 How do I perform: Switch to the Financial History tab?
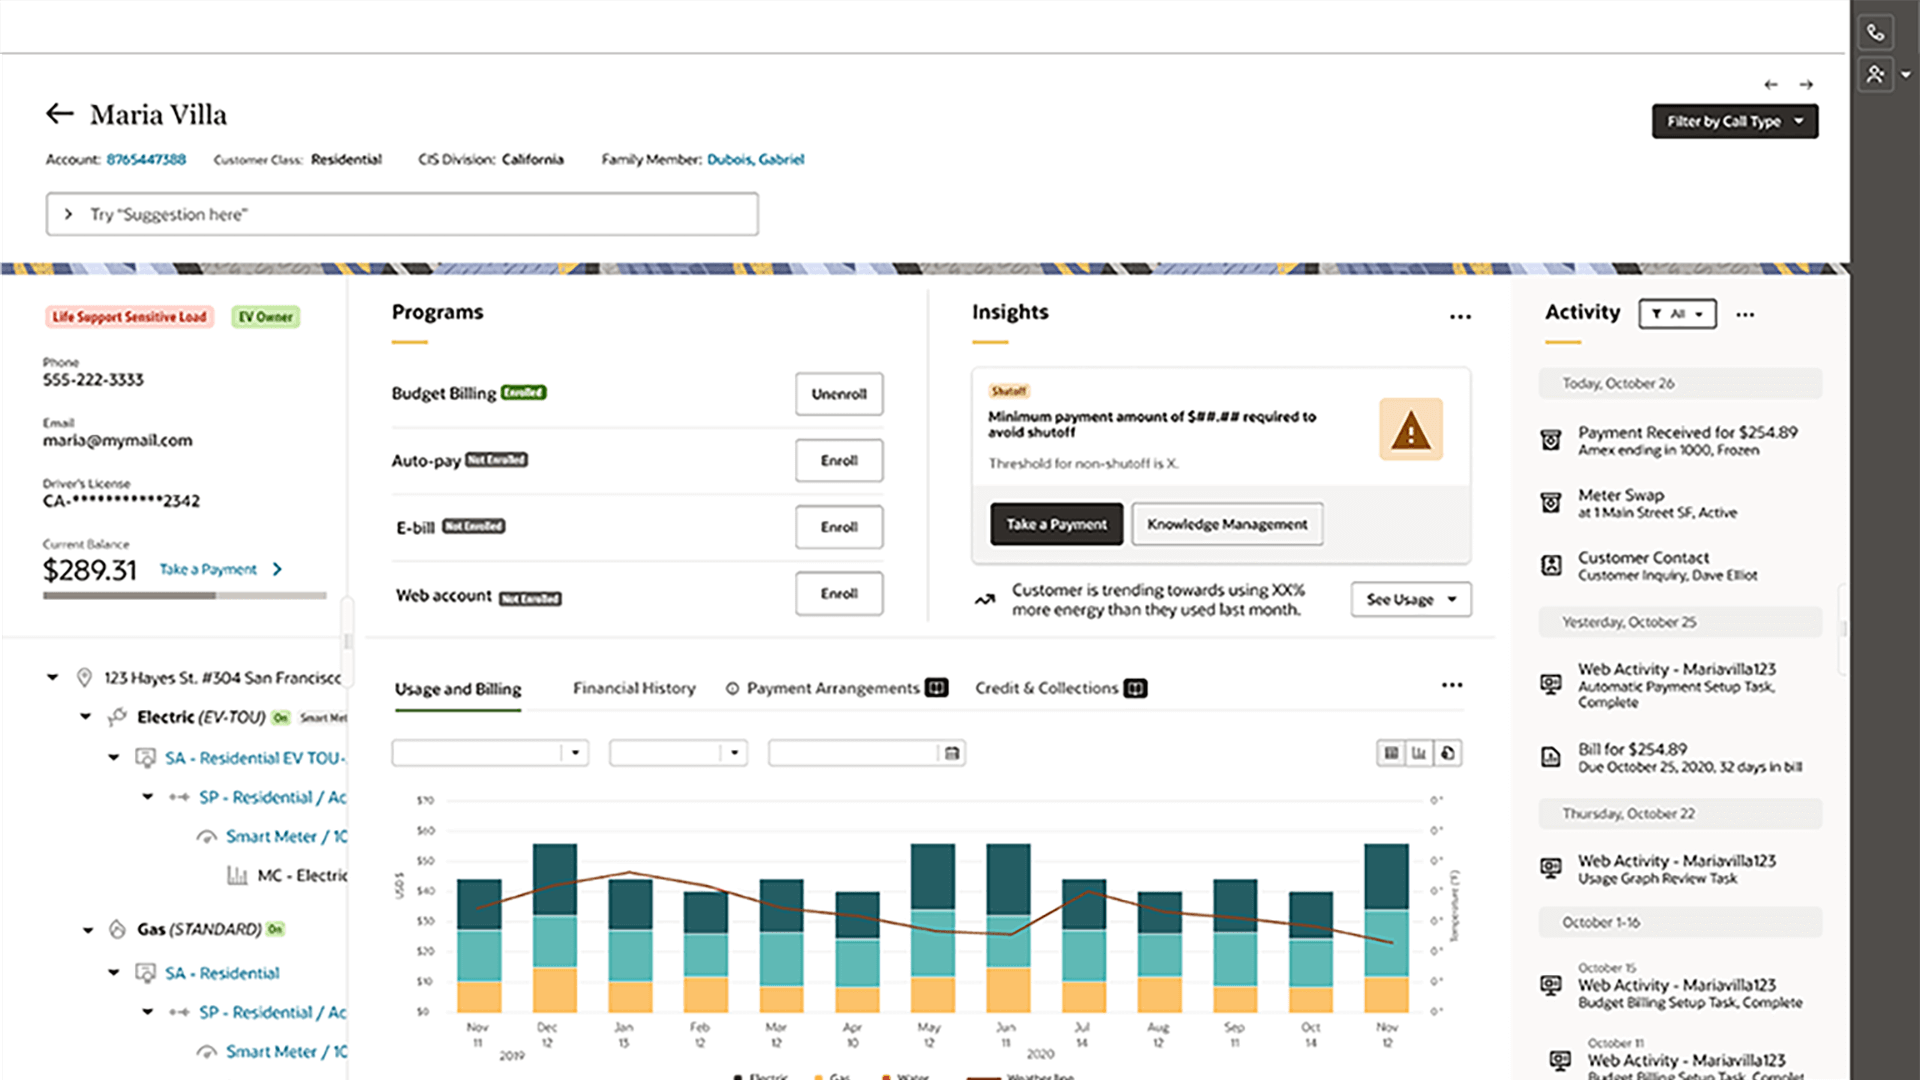coord(633,688)
